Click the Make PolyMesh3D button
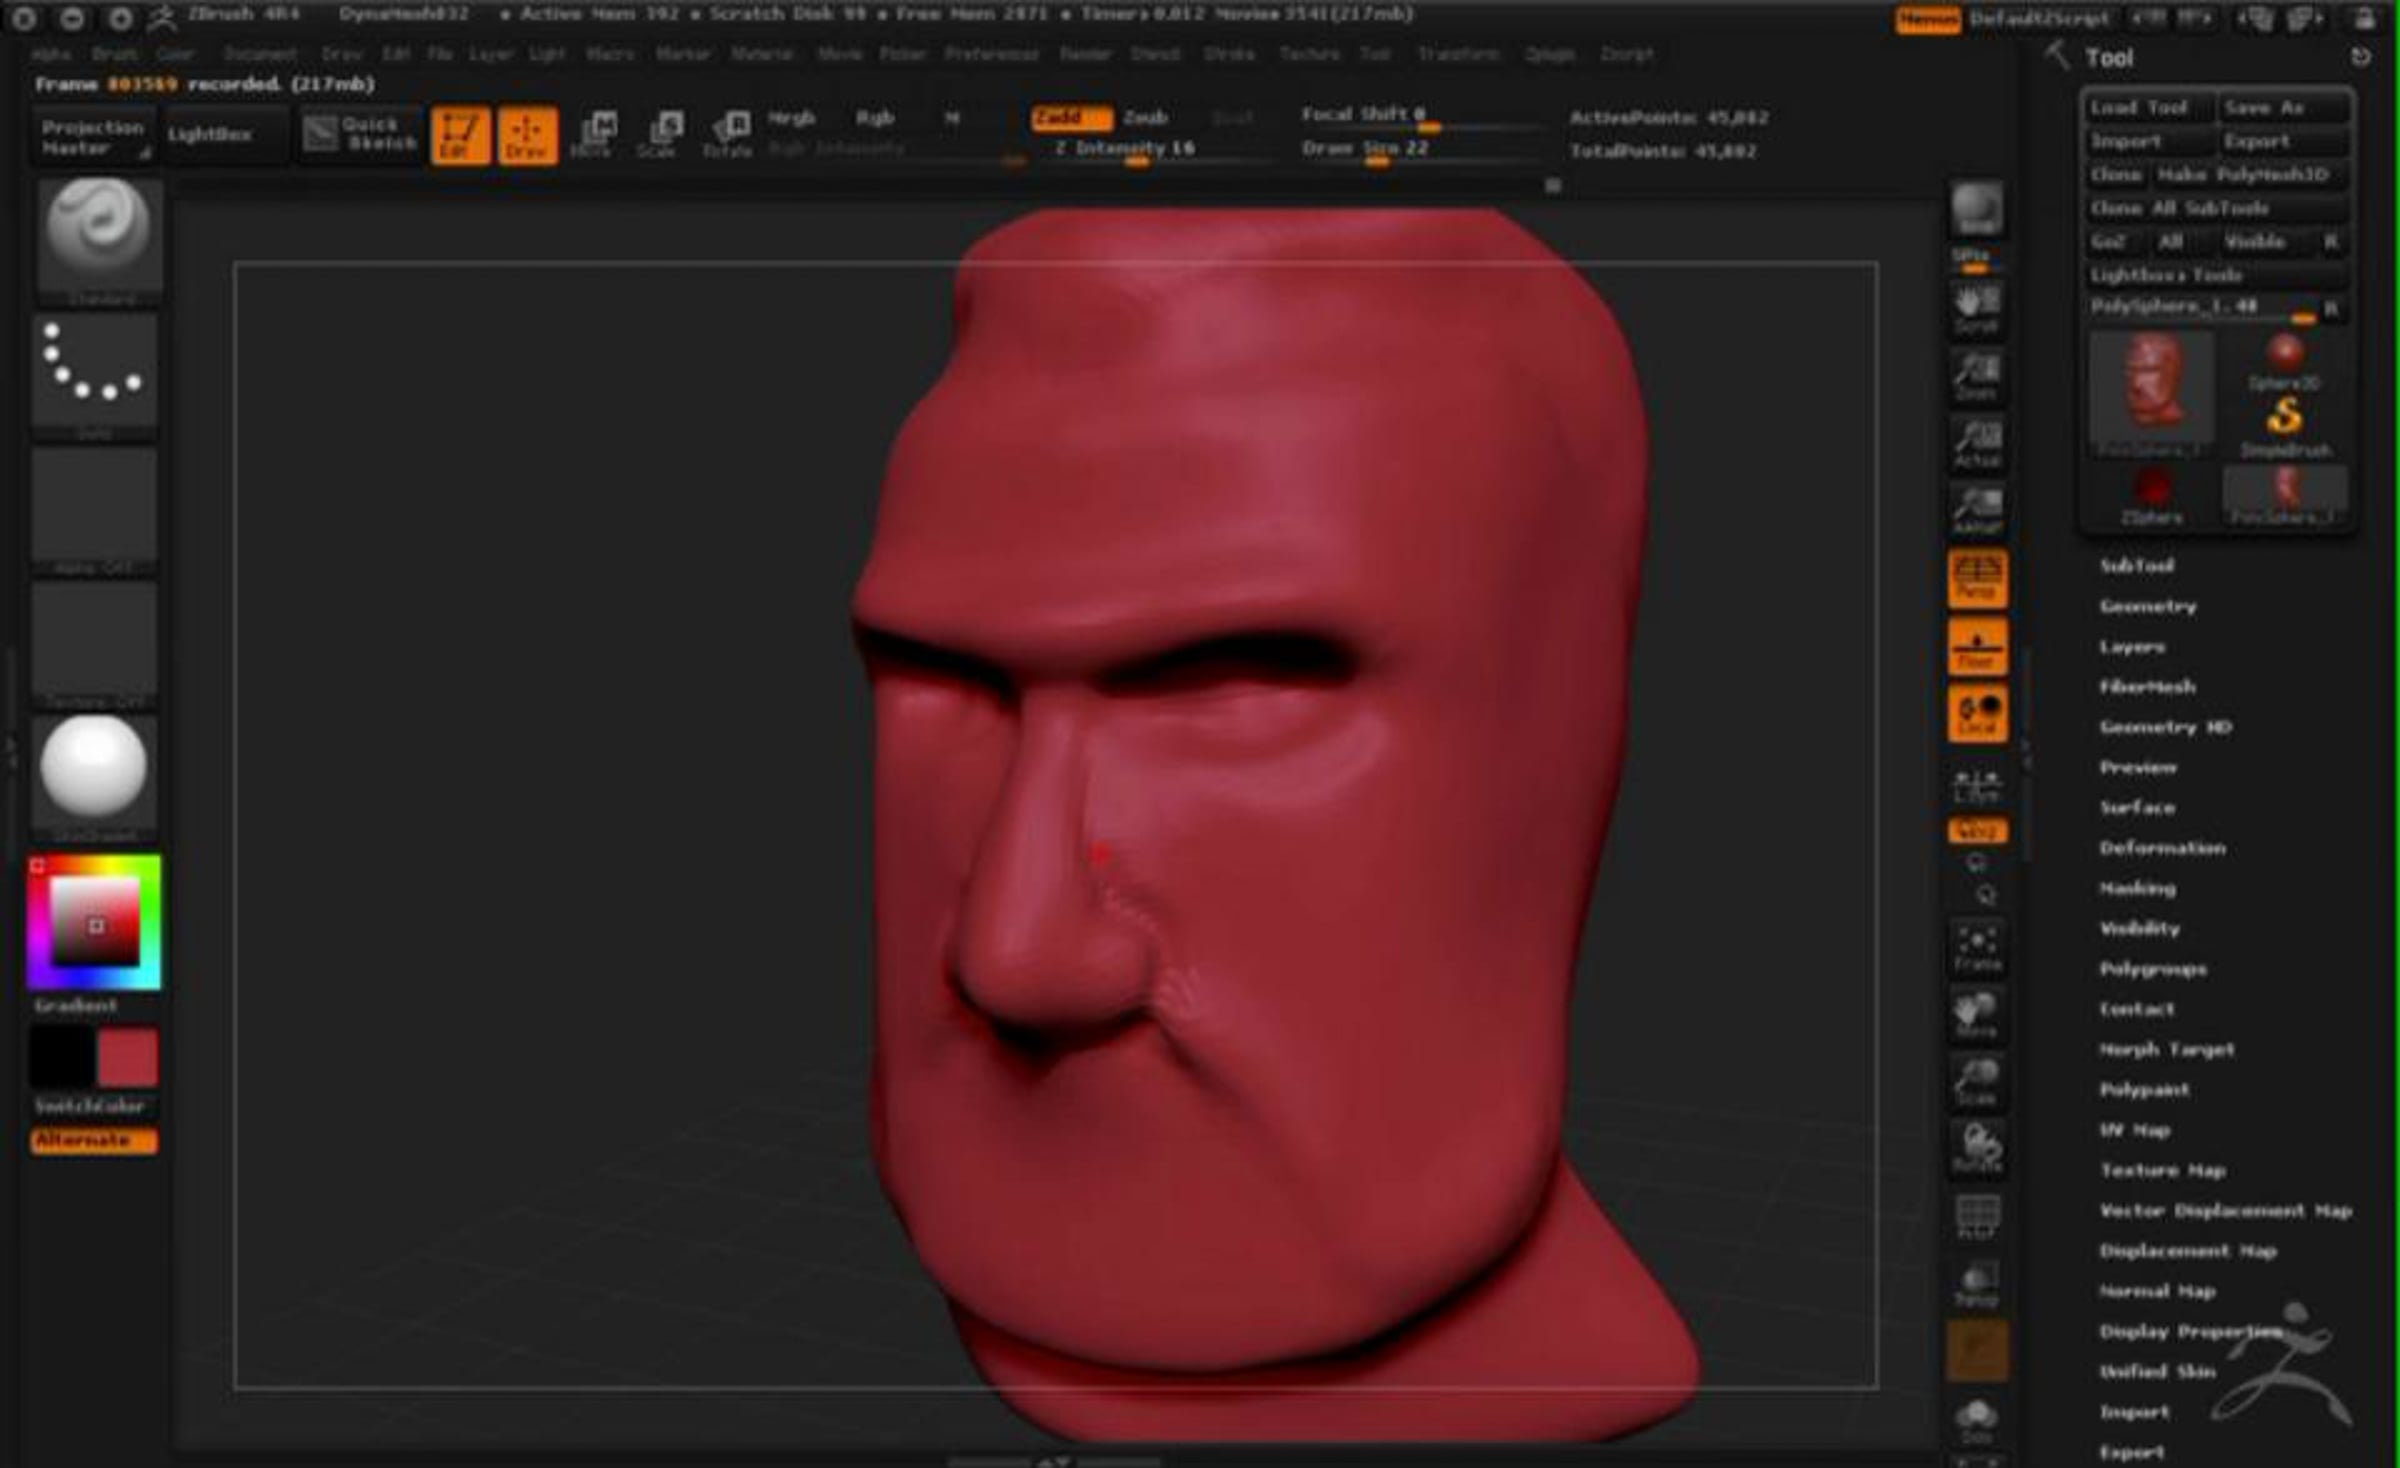This screenshot has width=2400, height=1468. coord(2243,175)
